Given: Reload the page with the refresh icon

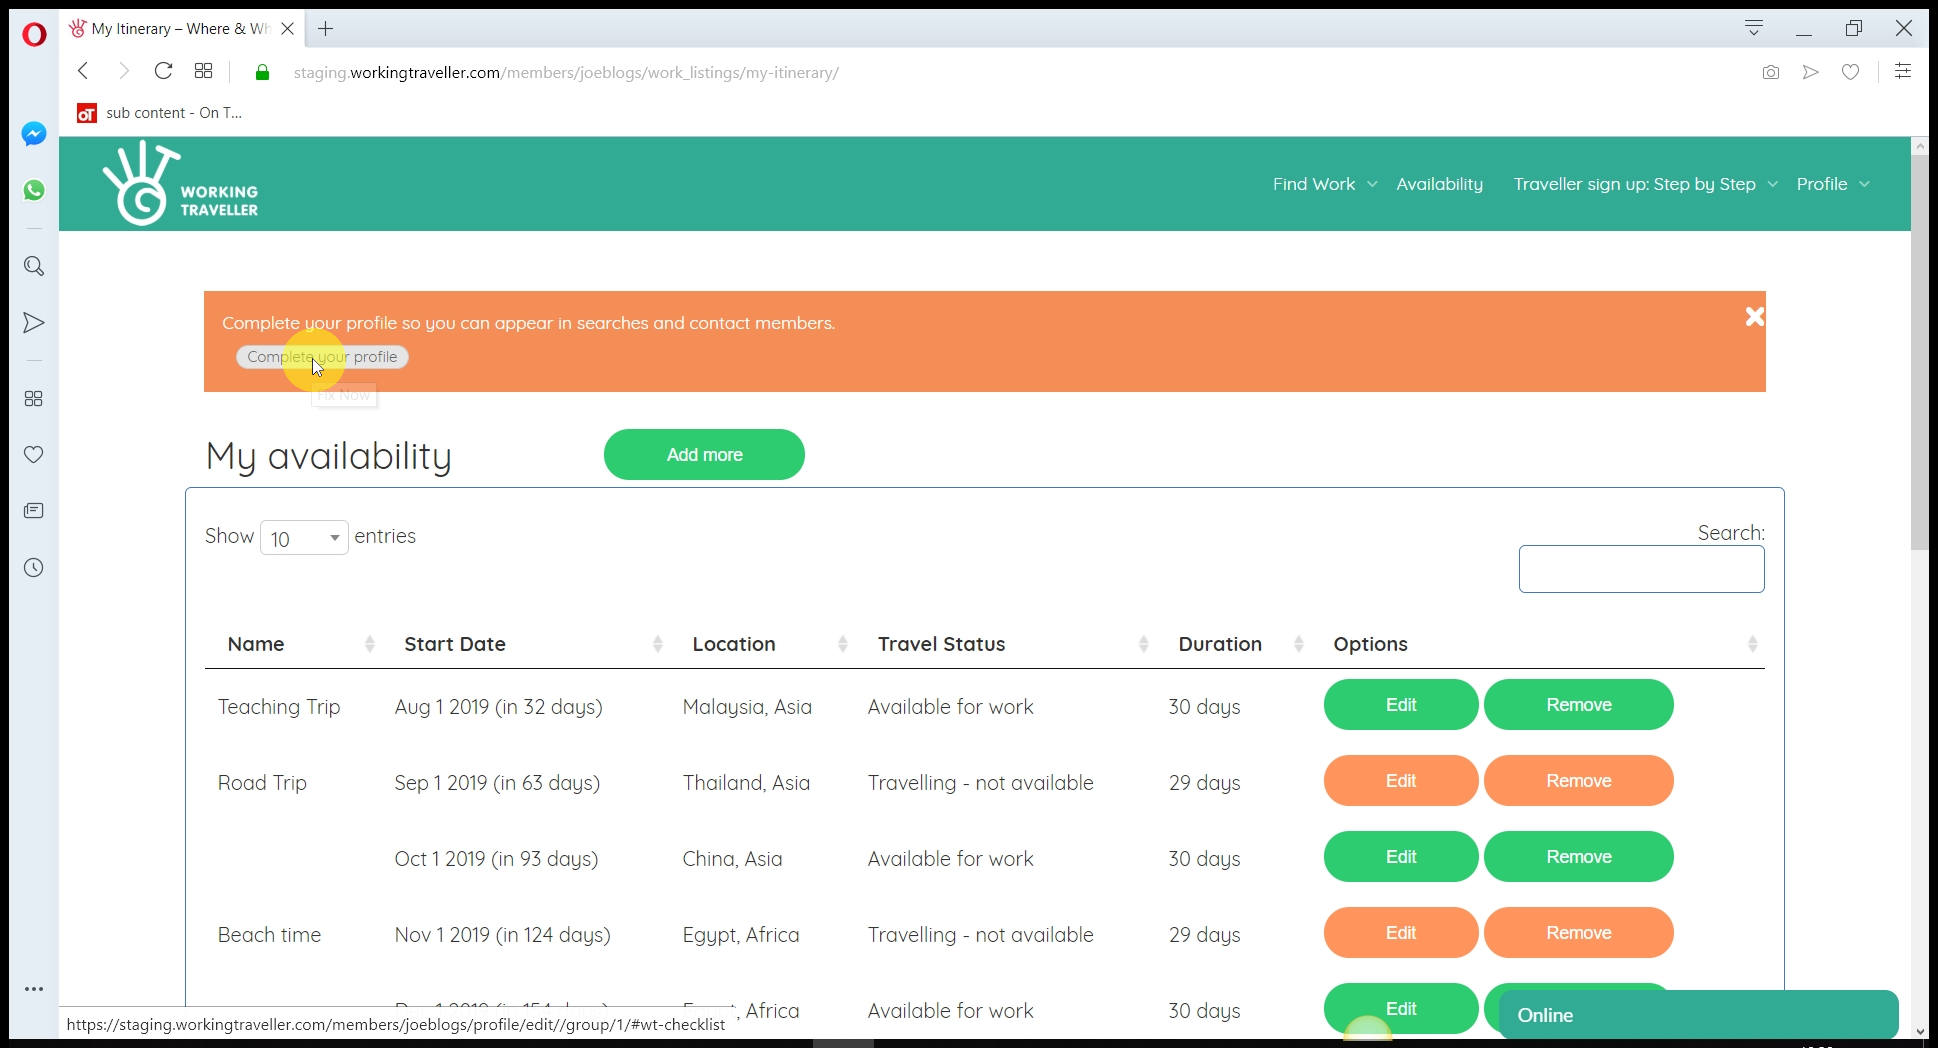Looking at the screenshot, I should coord(163,71).
